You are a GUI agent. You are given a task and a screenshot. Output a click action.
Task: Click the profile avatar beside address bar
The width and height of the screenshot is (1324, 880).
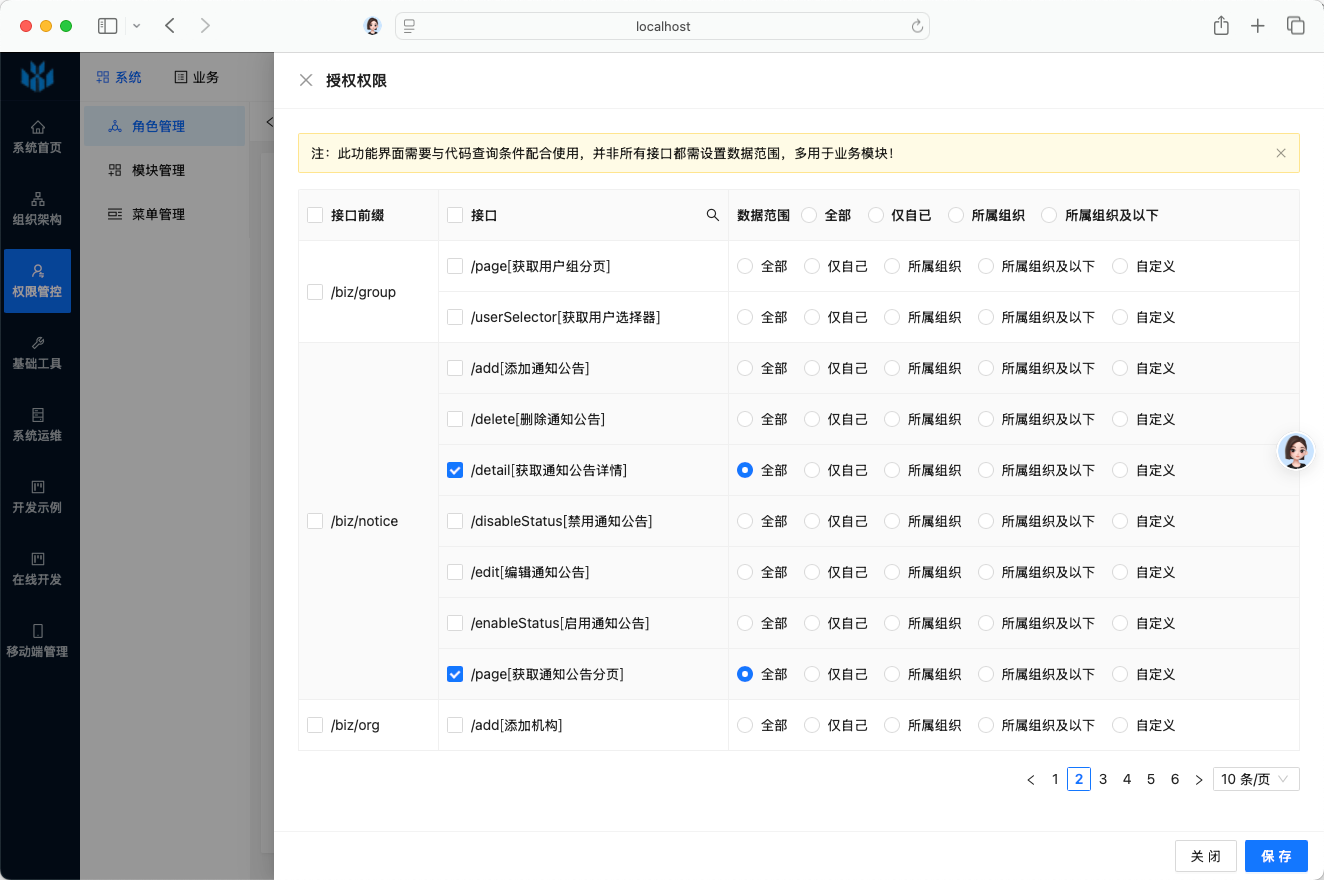373,26
